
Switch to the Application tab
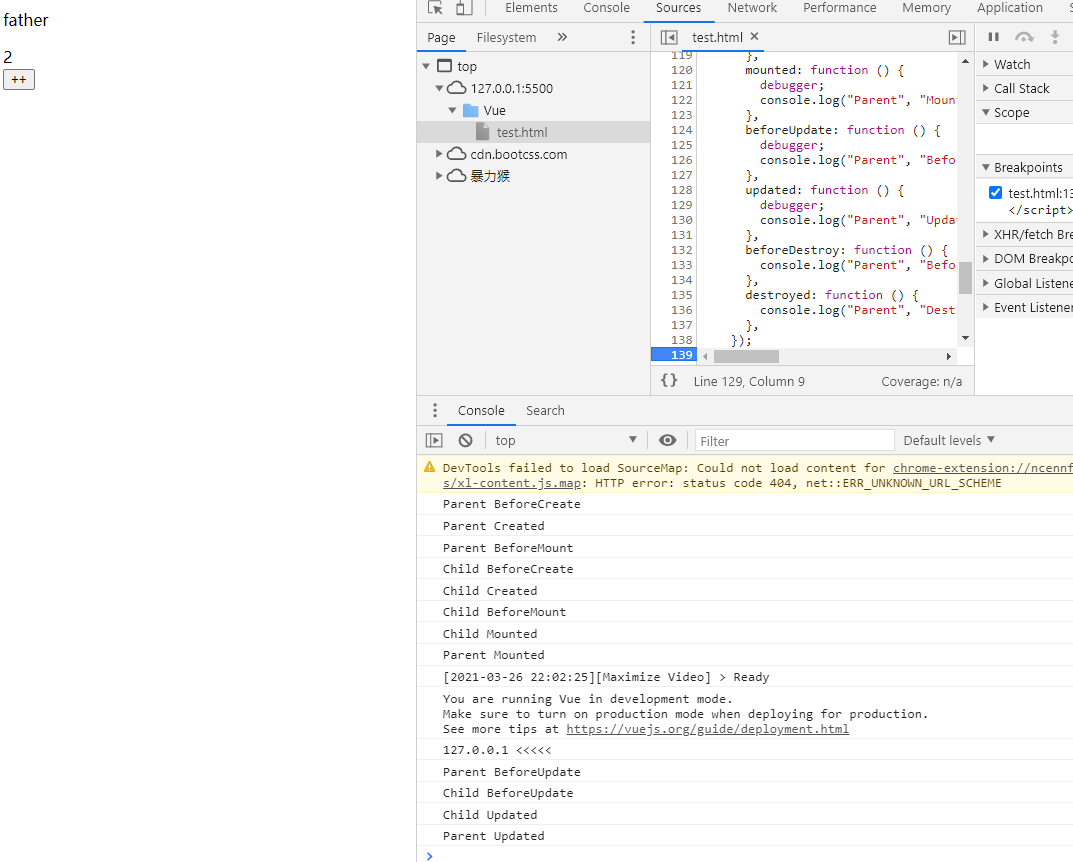pyautogui.click(x=1009, y=8)
